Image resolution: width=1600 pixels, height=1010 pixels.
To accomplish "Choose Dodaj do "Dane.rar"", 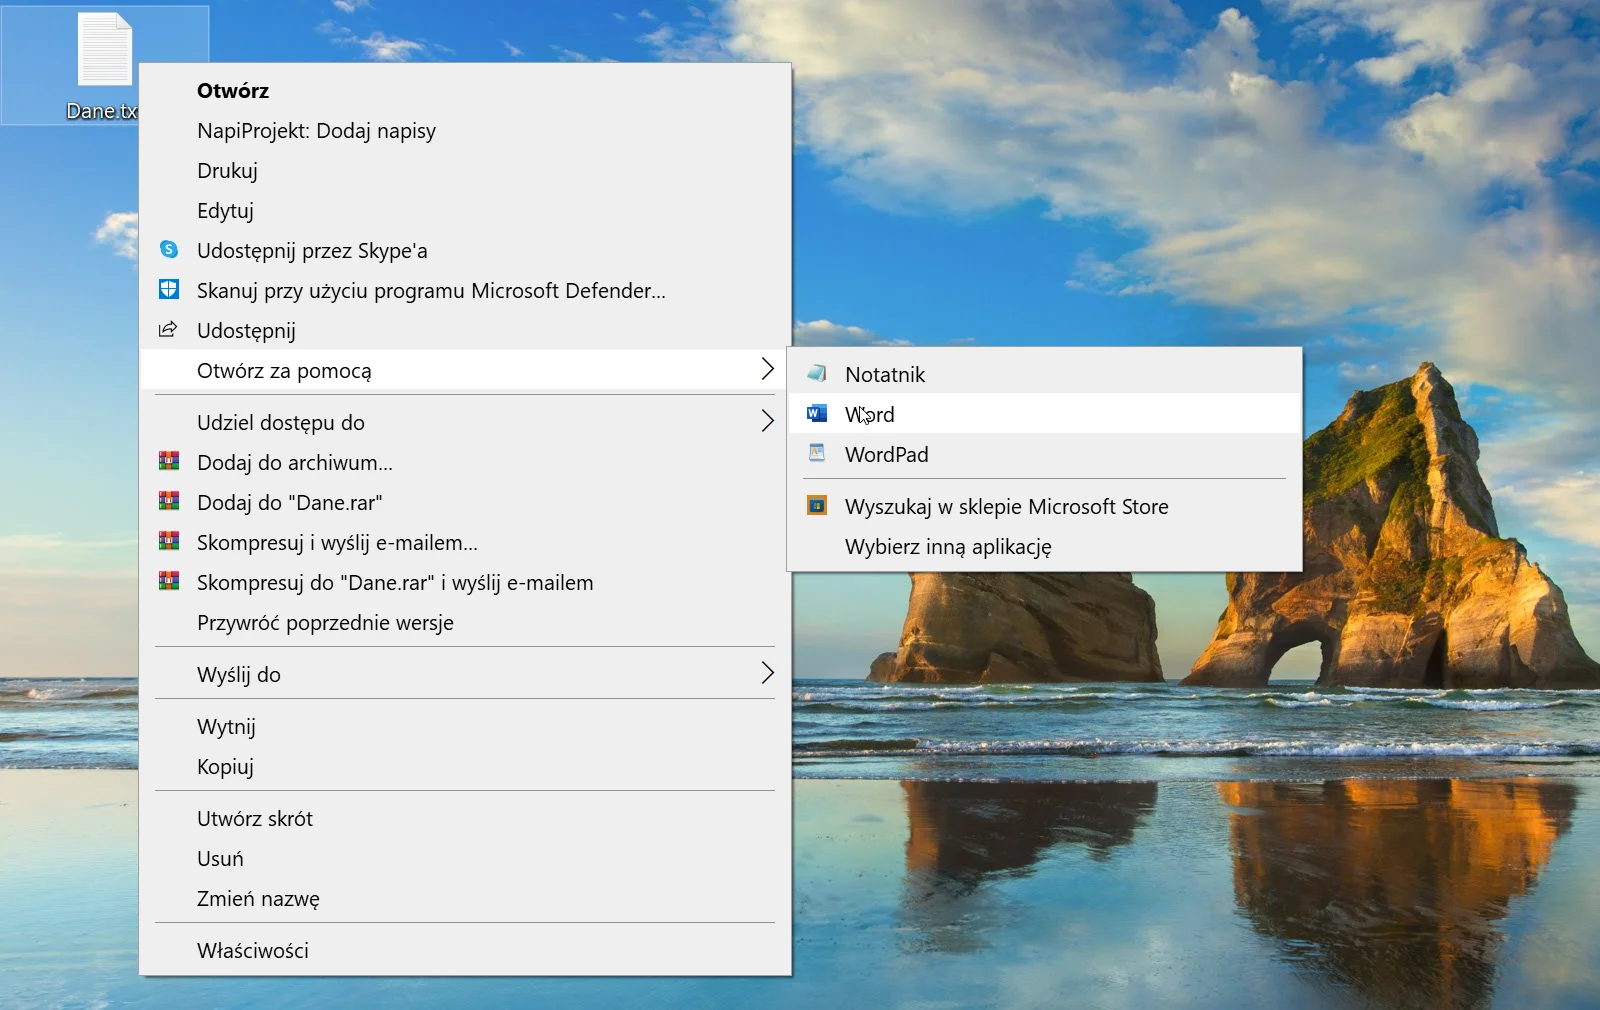I will tap(465, 502).
